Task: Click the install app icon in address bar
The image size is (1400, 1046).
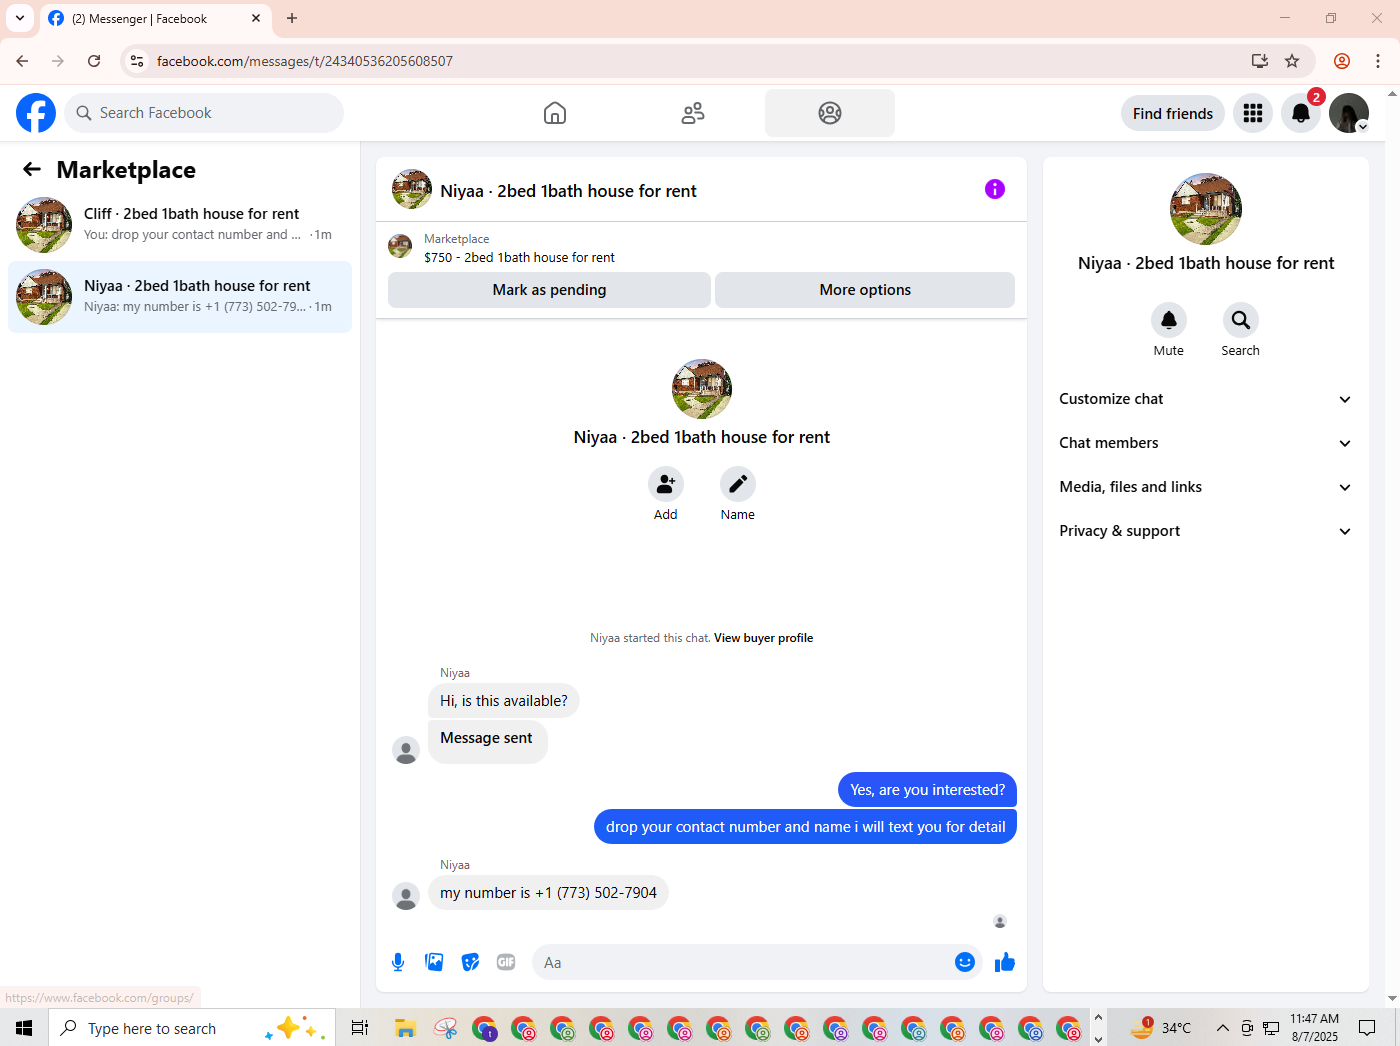Action: 1260,61
